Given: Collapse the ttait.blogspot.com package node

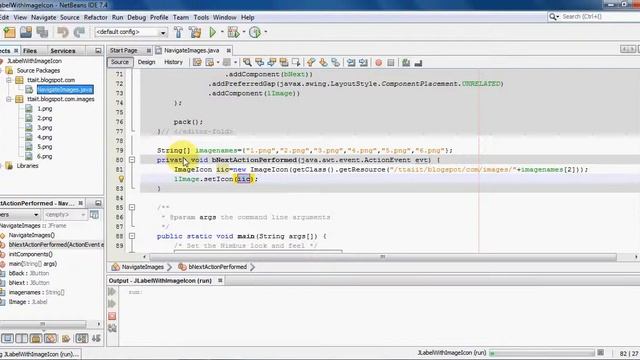Looking at the screenshot, I should click(x=9, y=80).
